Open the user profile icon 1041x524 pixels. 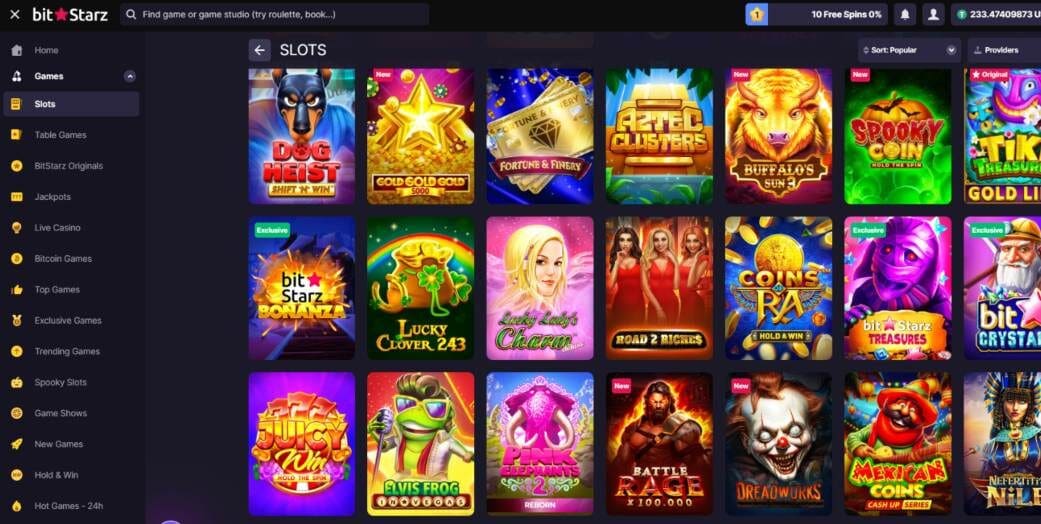(x=933, y=14)
